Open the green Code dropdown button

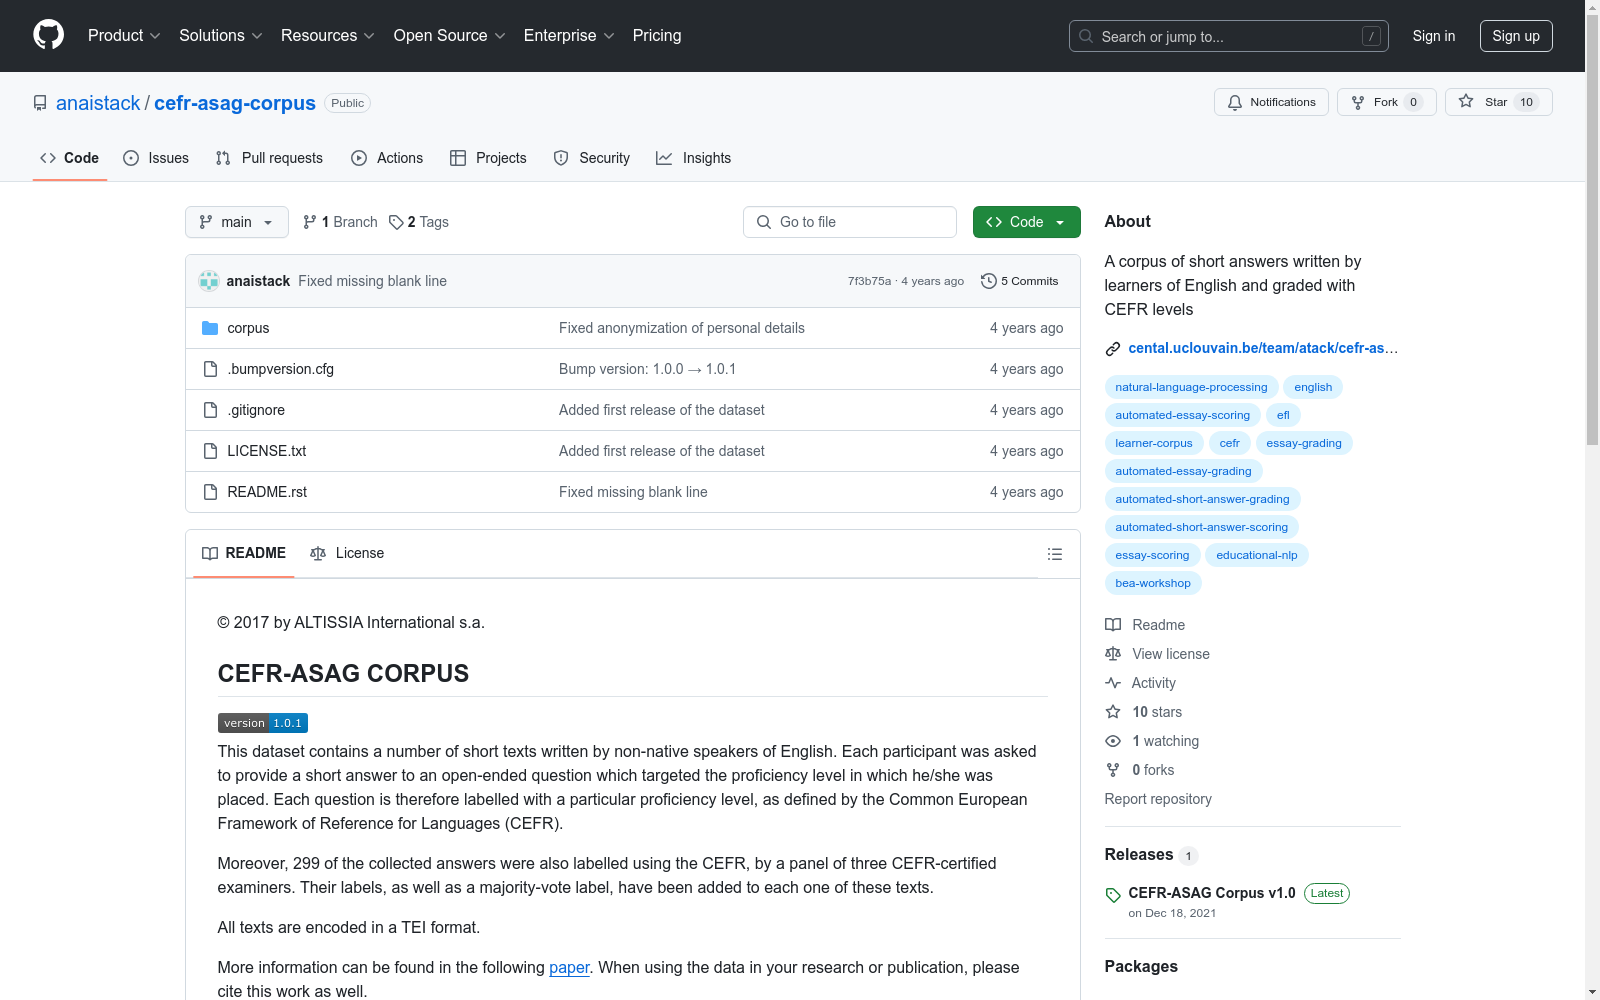(1026, 222)
